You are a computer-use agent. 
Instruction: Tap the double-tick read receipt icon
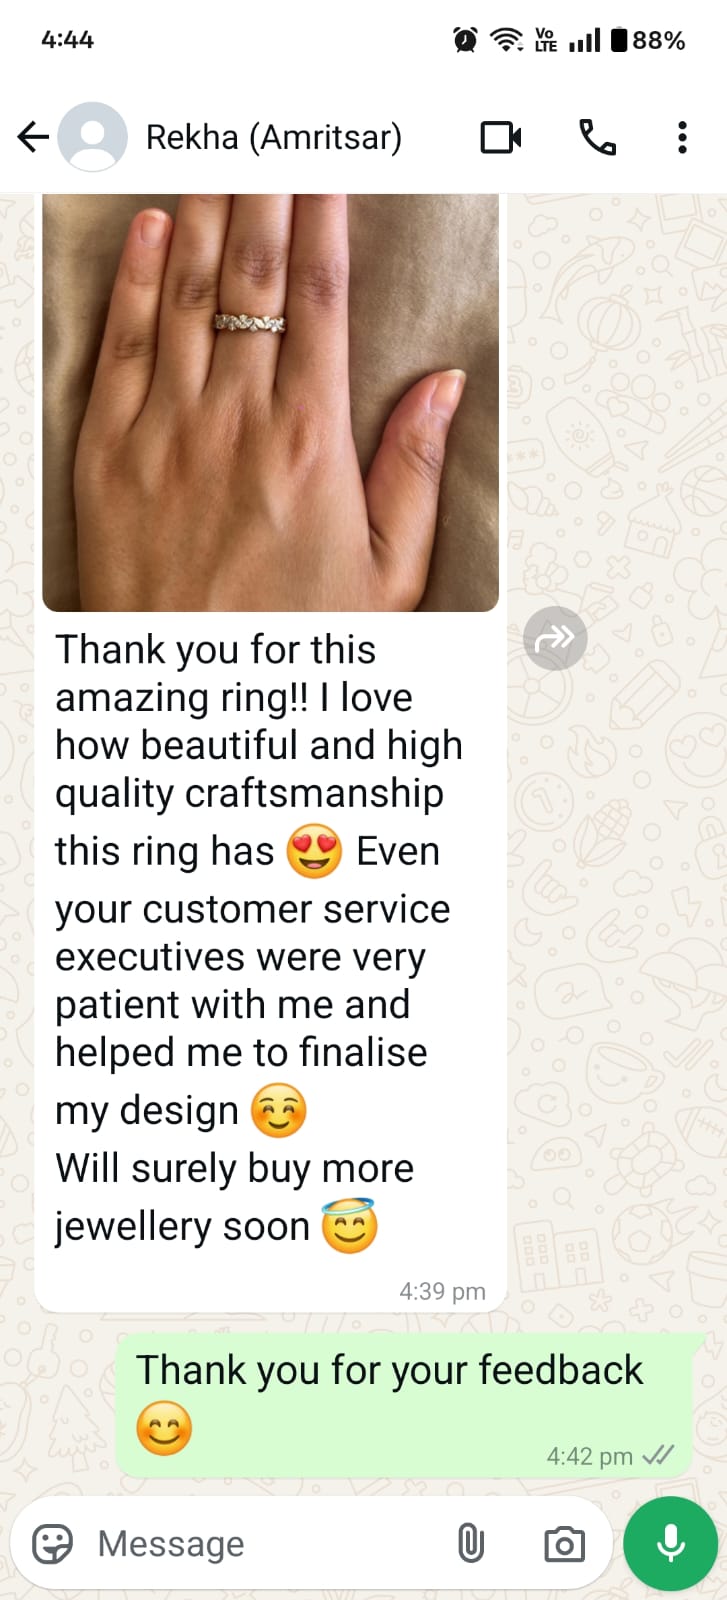[x=658, y=1455]
